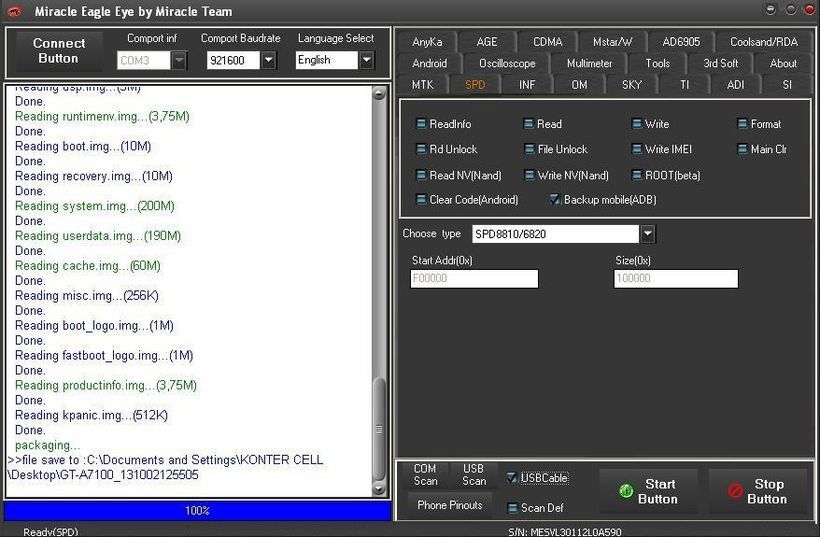This screenshot has height=537, width=820.
Task: Toggle the Backup mobile(ADB) checkbox
Action: click(555, 199)
